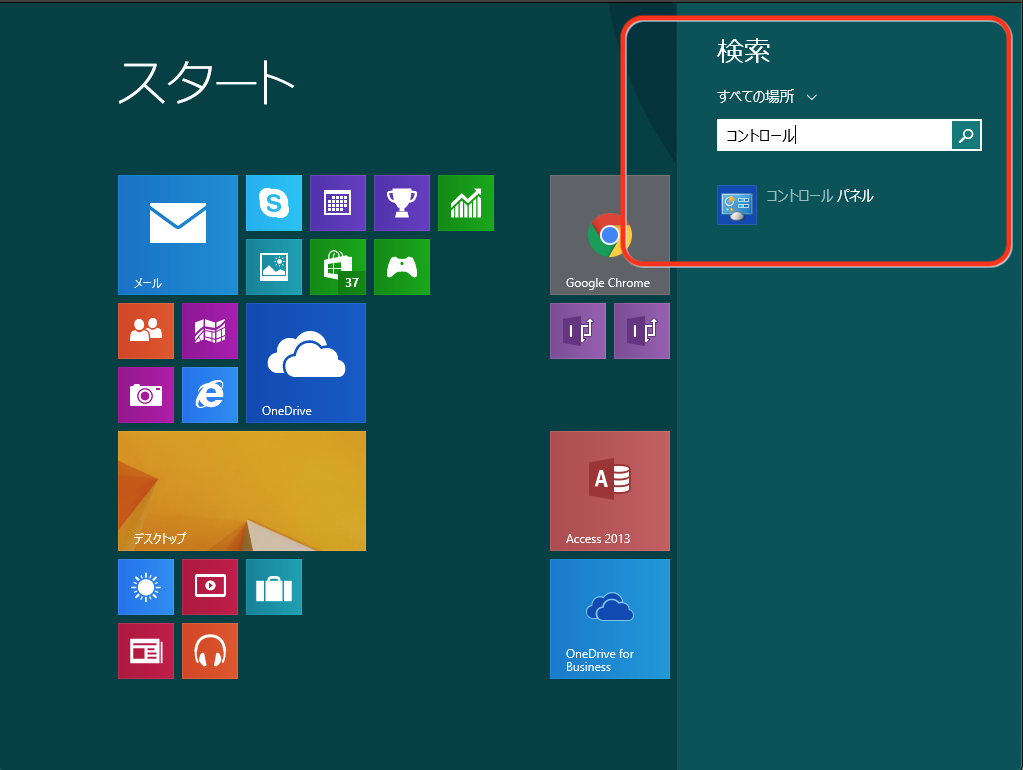Open the Music headphones tile

point(210,651)
